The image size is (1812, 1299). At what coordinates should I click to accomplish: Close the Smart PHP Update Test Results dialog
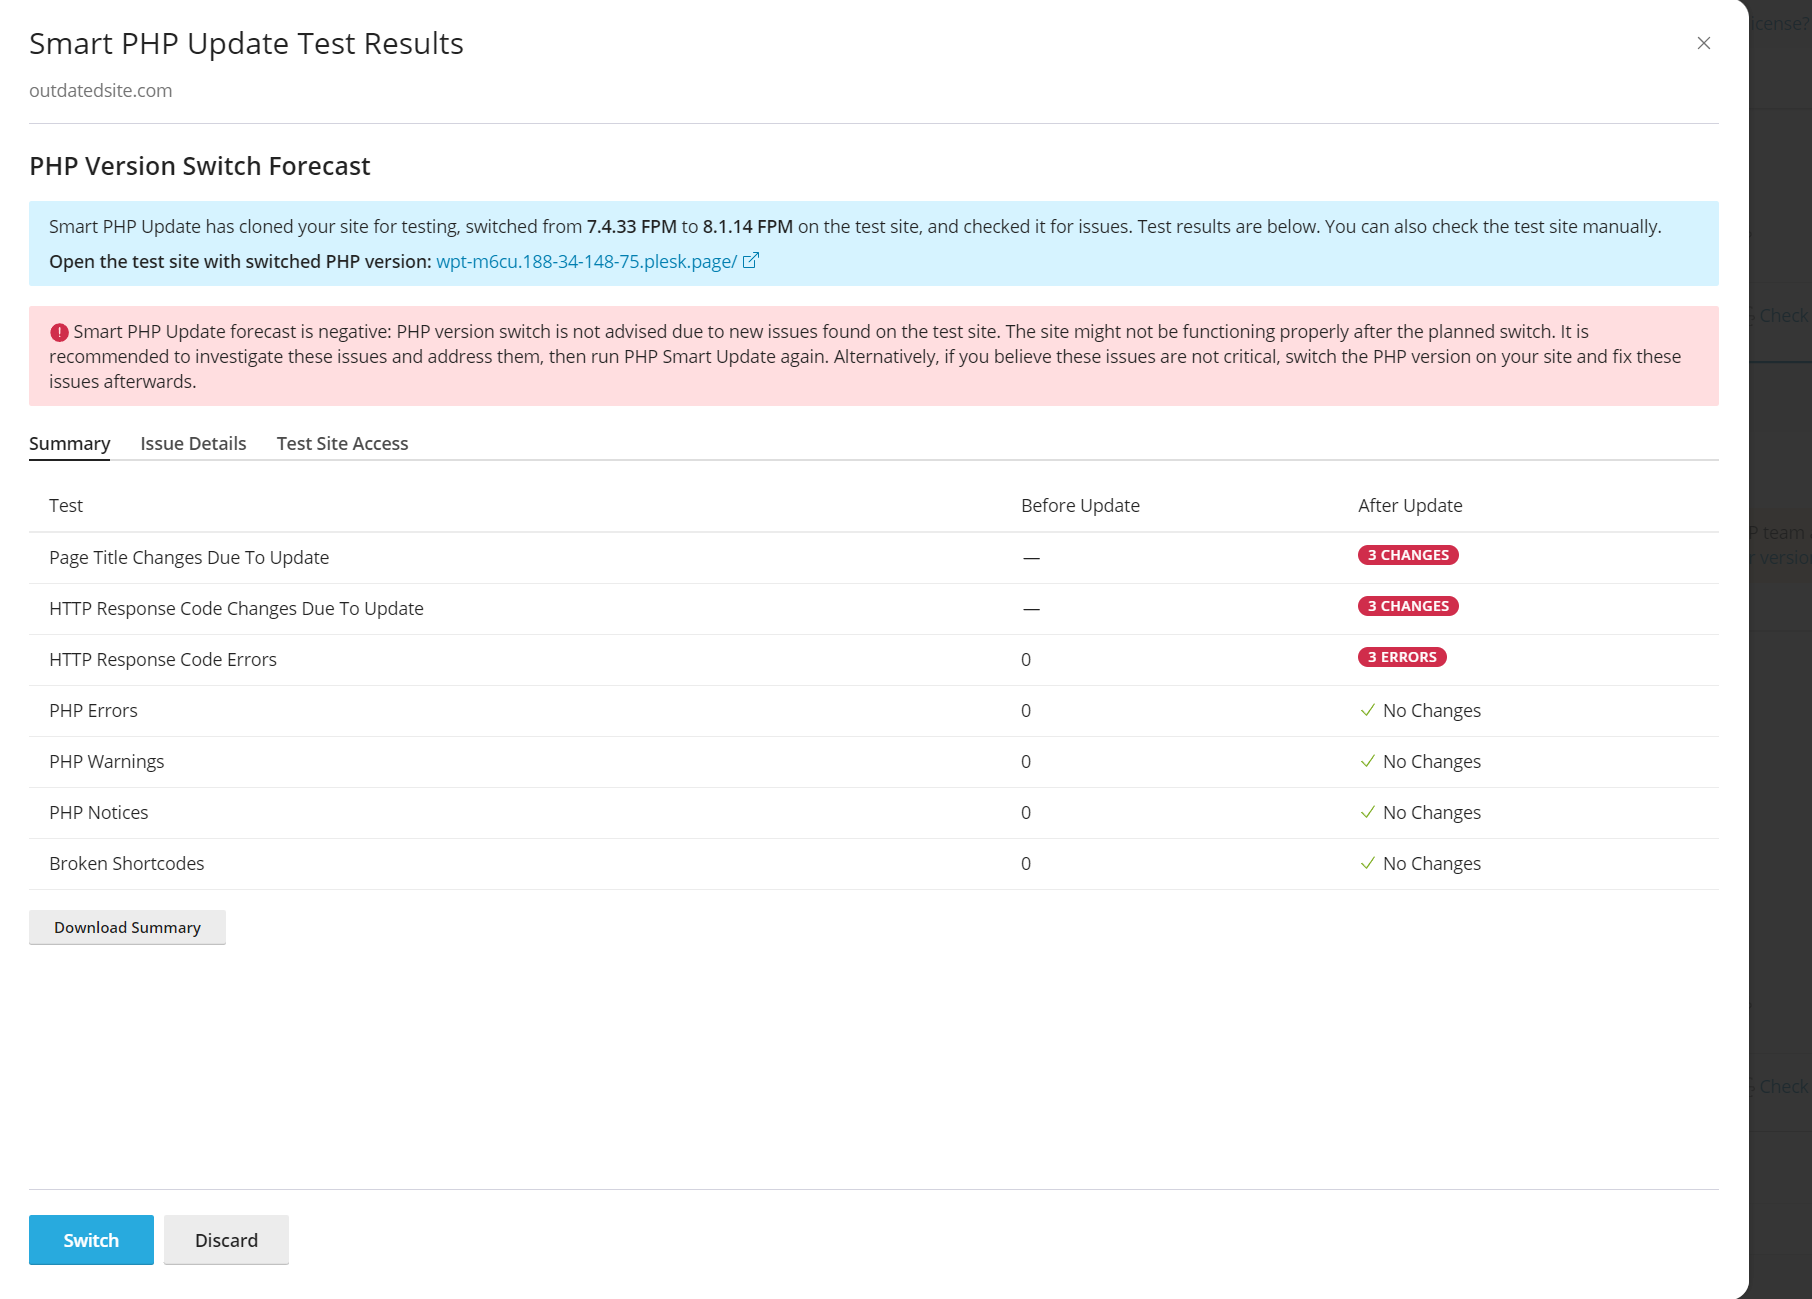(1703, 43)
